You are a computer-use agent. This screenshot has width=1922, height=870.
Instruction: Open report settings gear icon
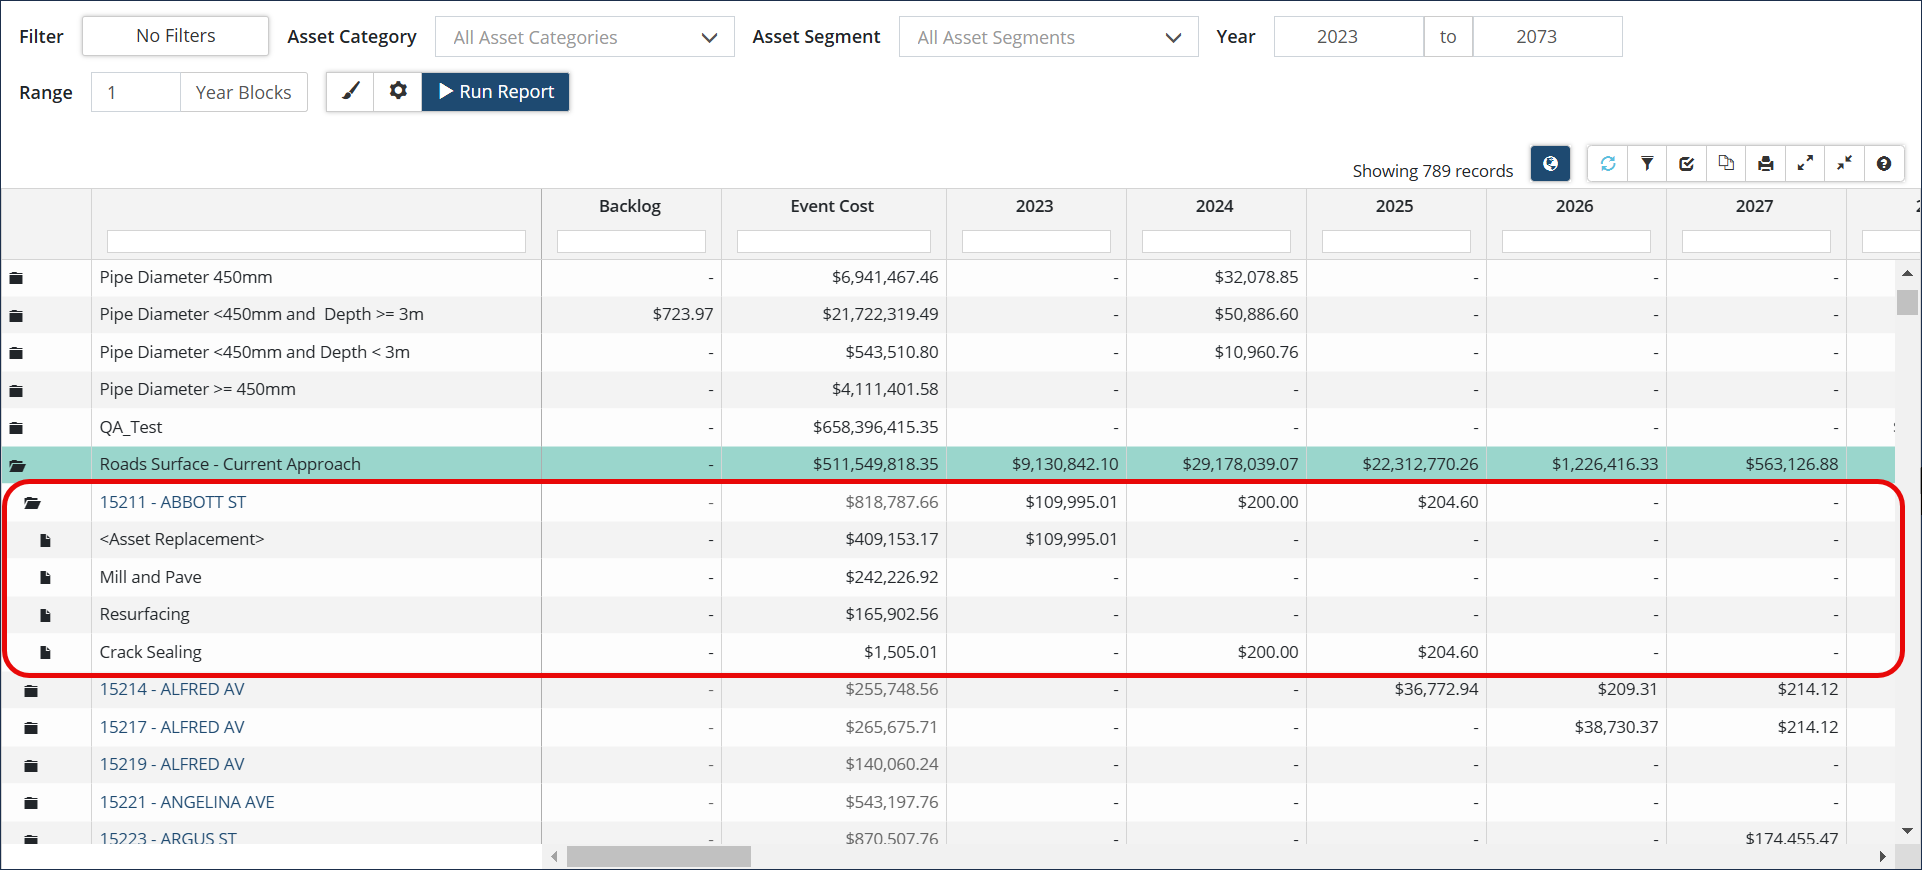[398, 92]
